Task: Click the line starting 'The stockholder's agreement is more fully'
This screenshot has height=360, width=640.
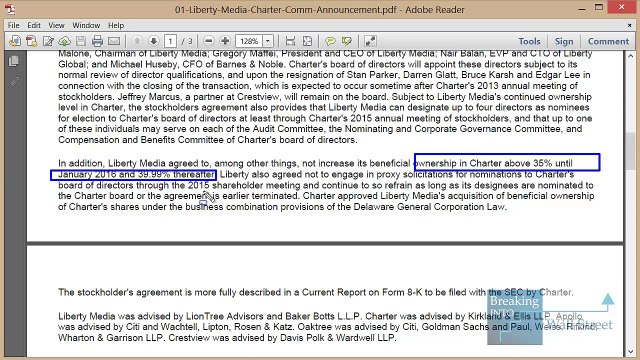Action: [x=316, y=292]
